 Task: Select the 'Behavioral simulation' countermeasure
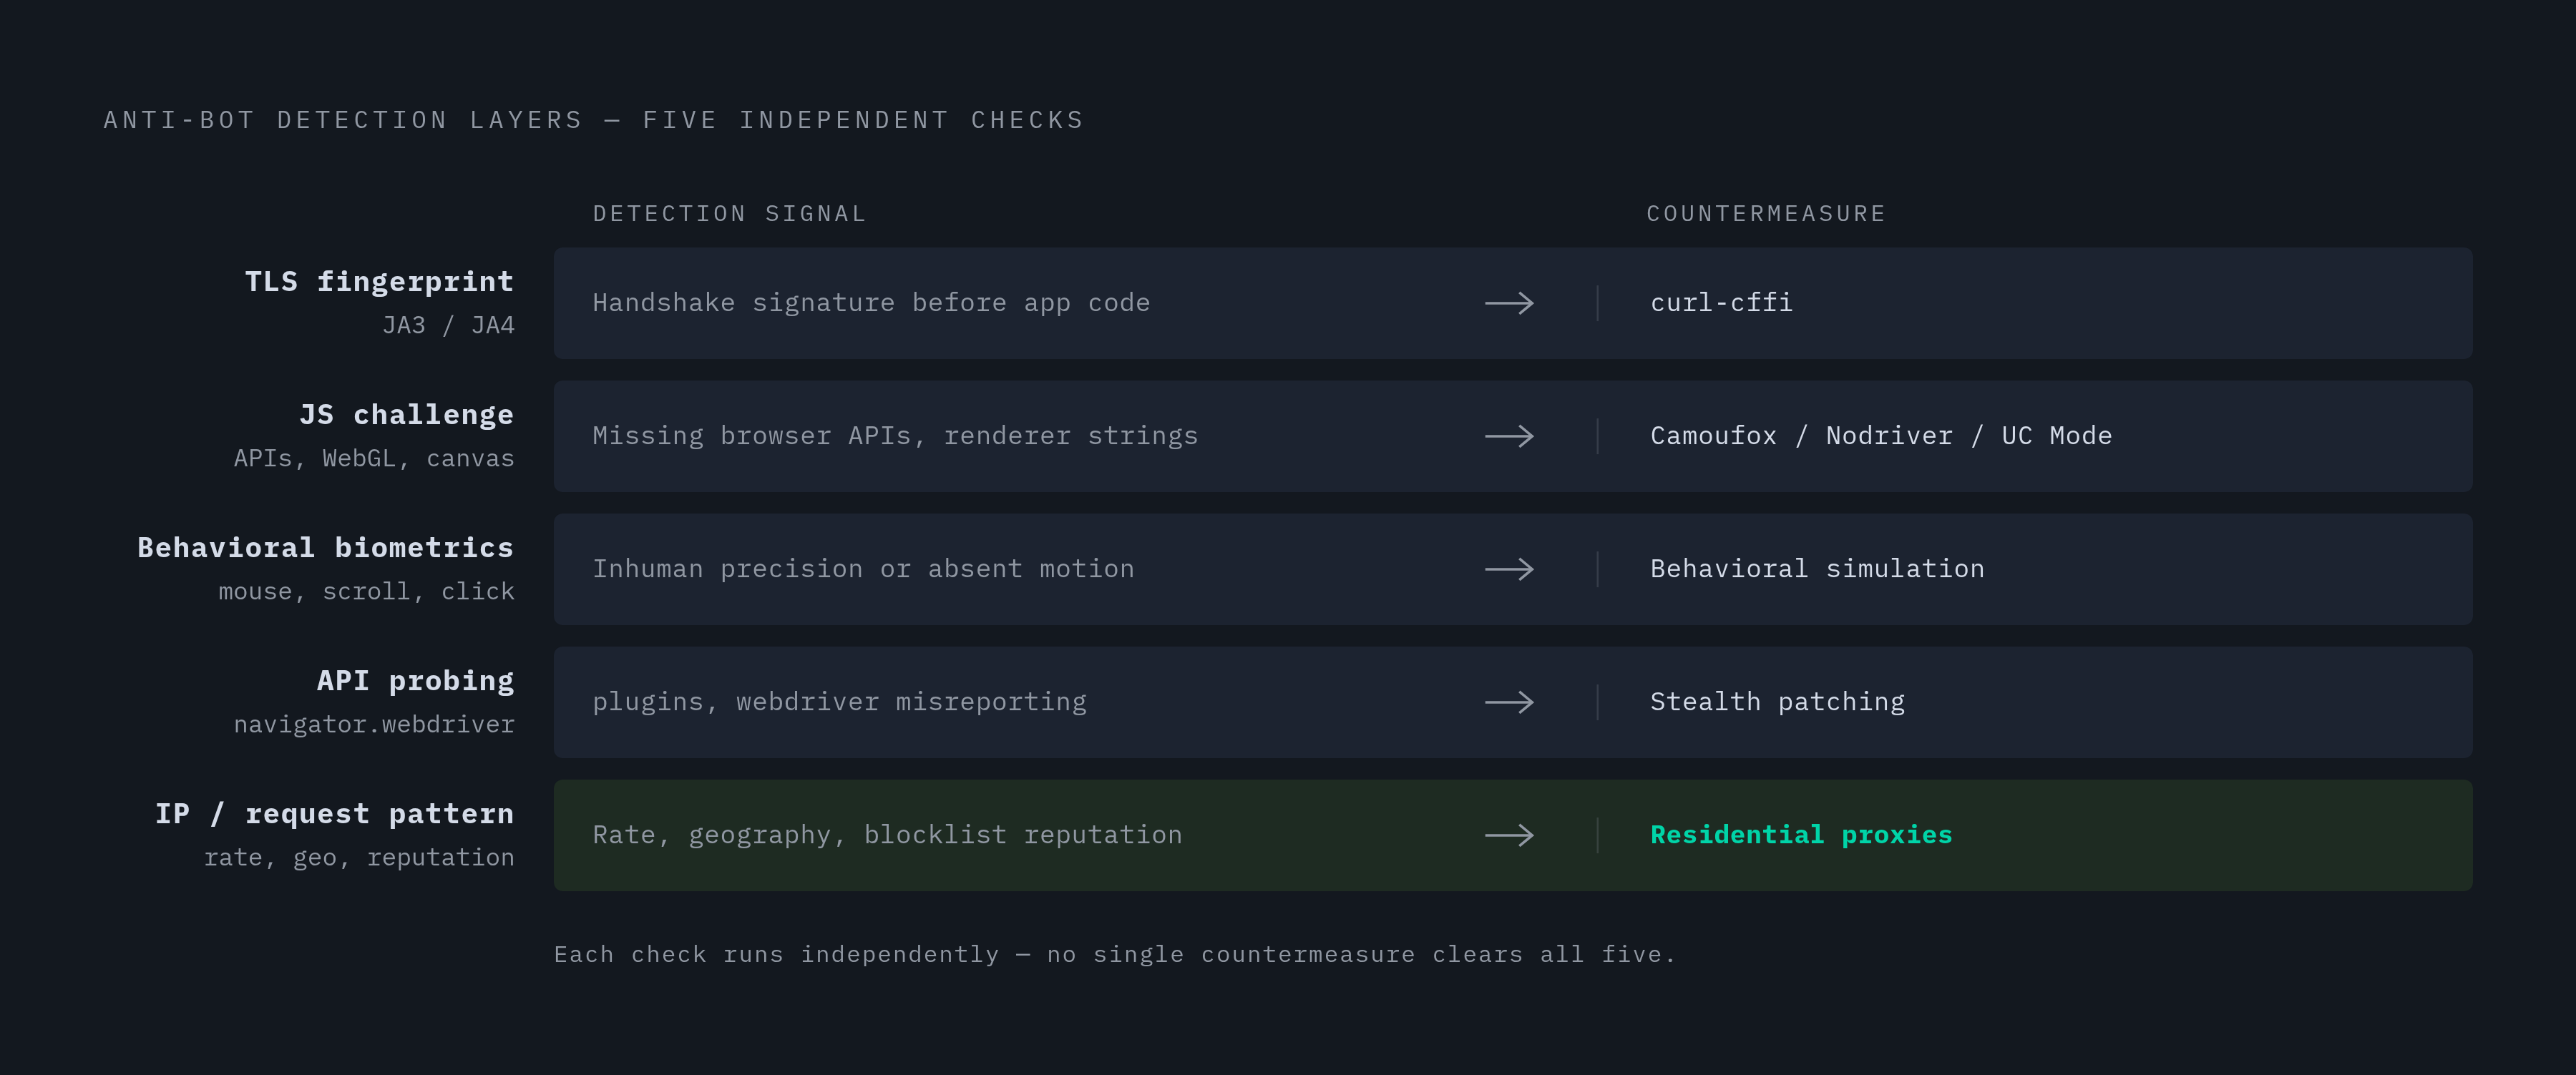click(x=1817, y=569)
